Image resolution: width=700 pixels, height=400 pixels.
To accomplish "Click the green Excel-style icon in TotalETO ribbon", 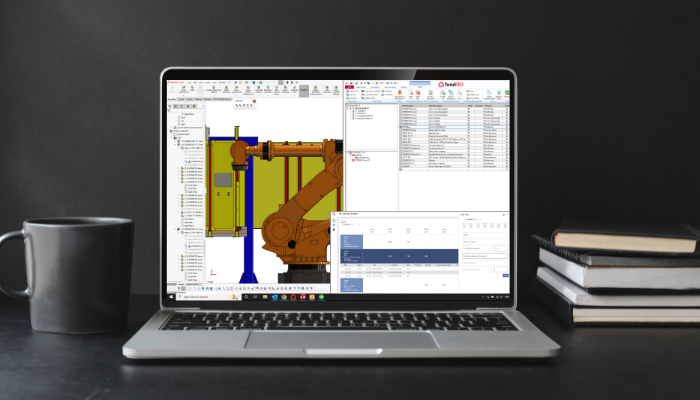I will tap(507, 92).
